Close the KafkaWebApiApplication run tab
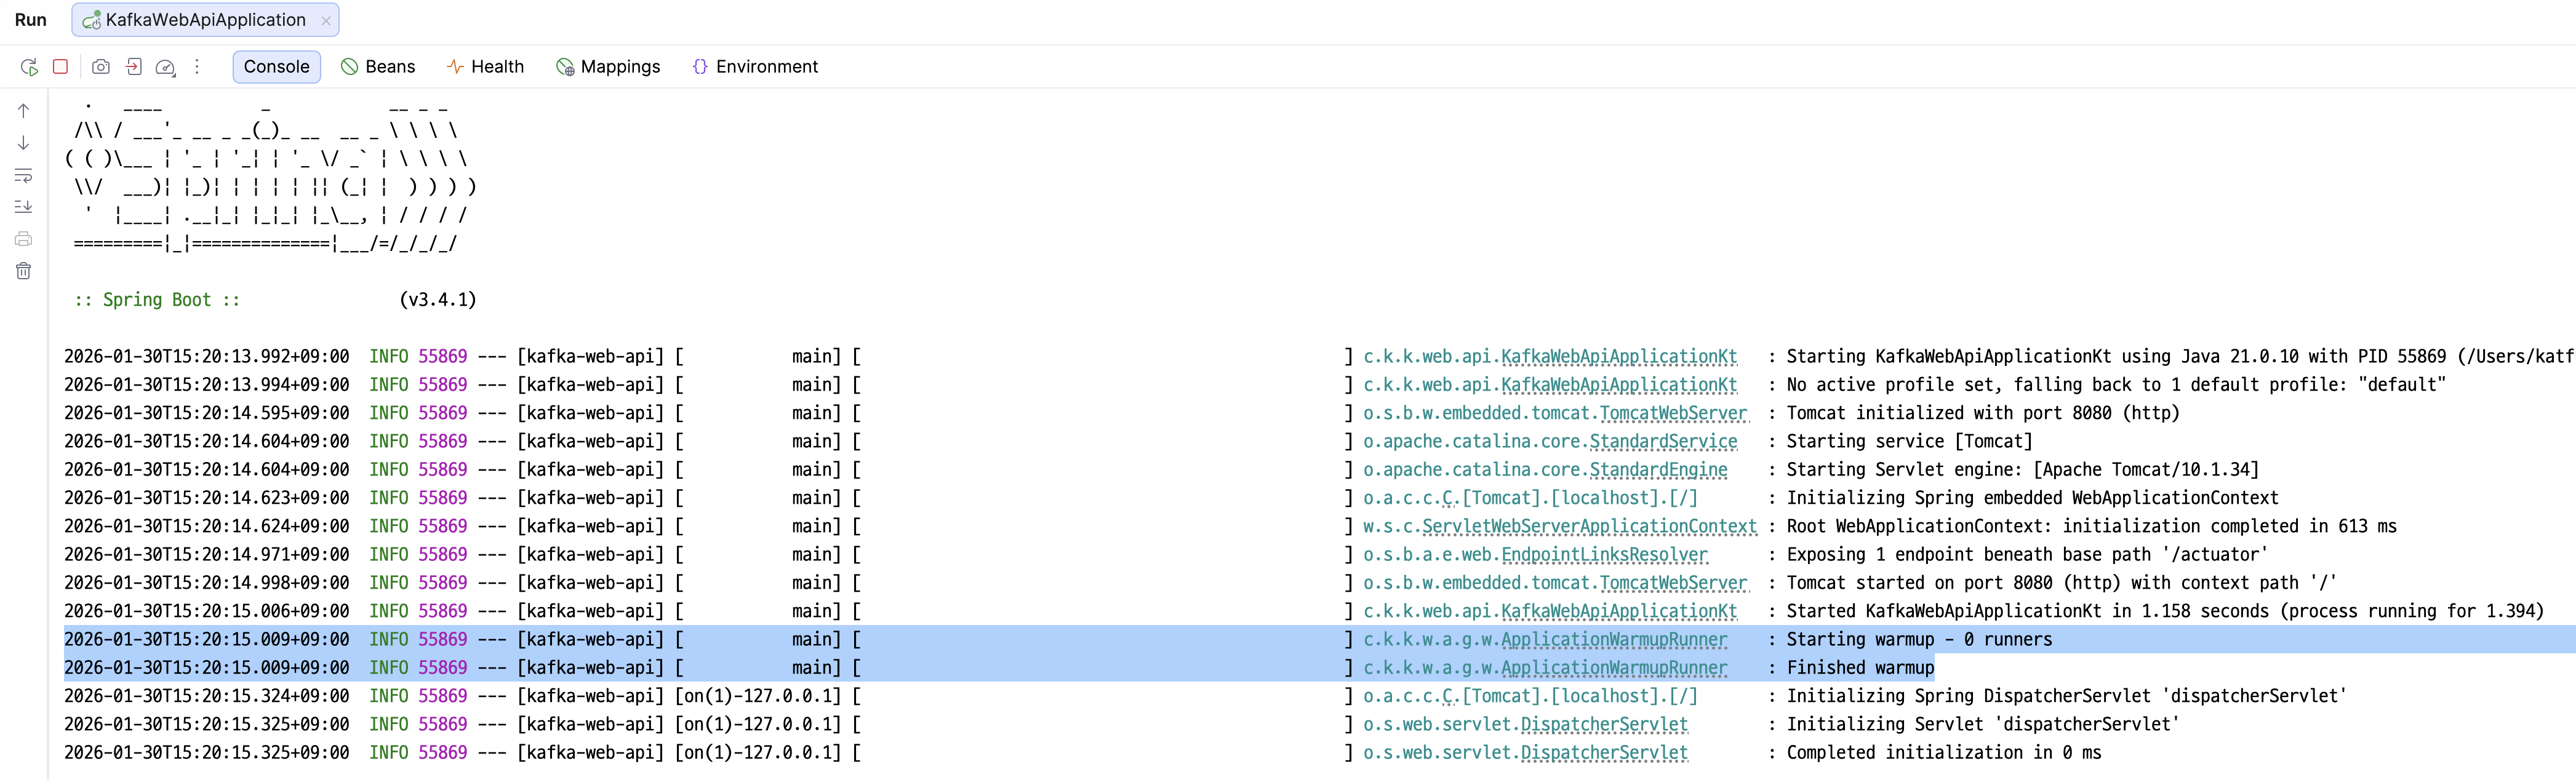The width and height of the screenshot is (2576, 780). (x=326, y=20)
